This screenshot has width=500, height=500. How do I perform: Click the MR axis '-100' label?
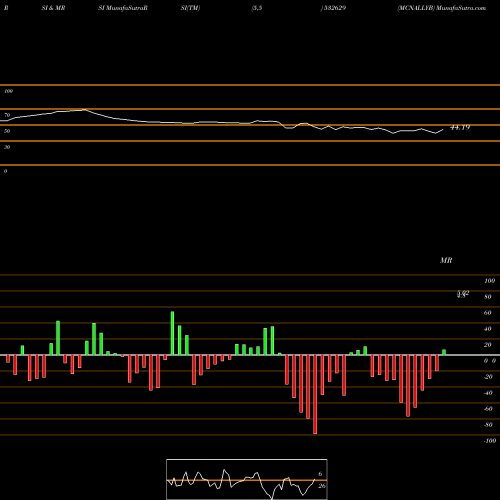490,441
